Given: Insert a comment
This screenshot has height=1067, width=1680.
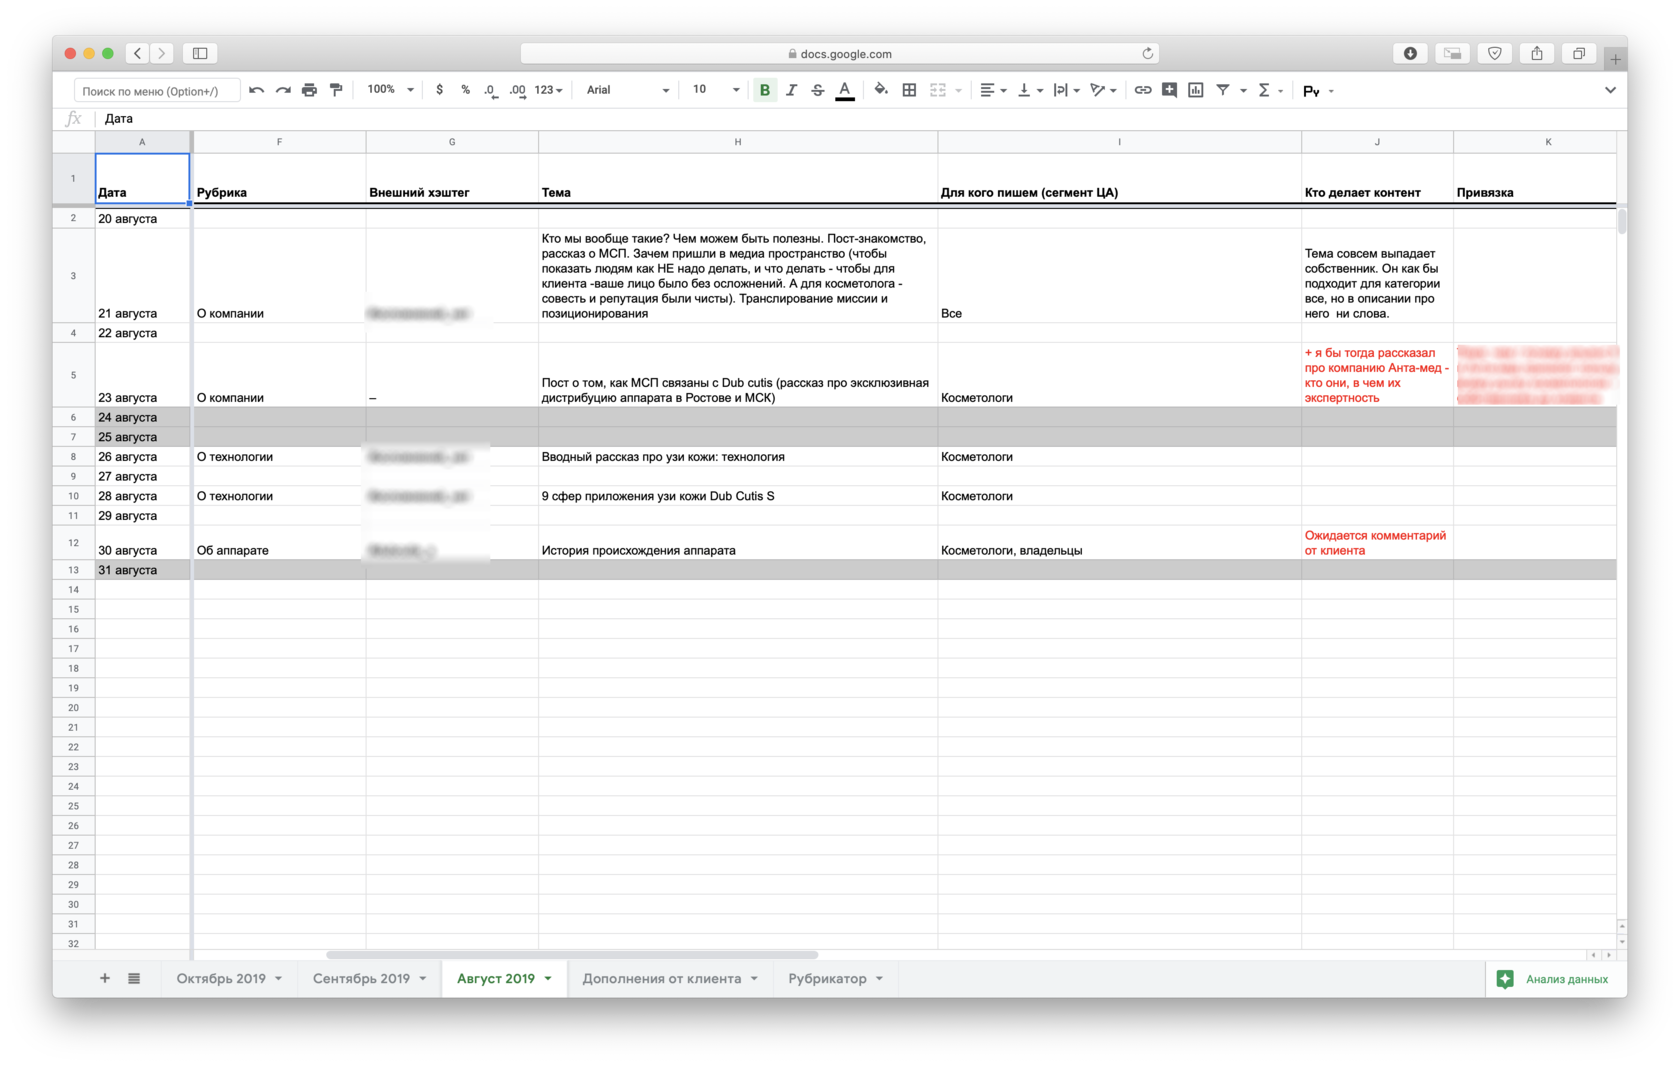Looking at the screenshot, I should [x=1169, y=90].
